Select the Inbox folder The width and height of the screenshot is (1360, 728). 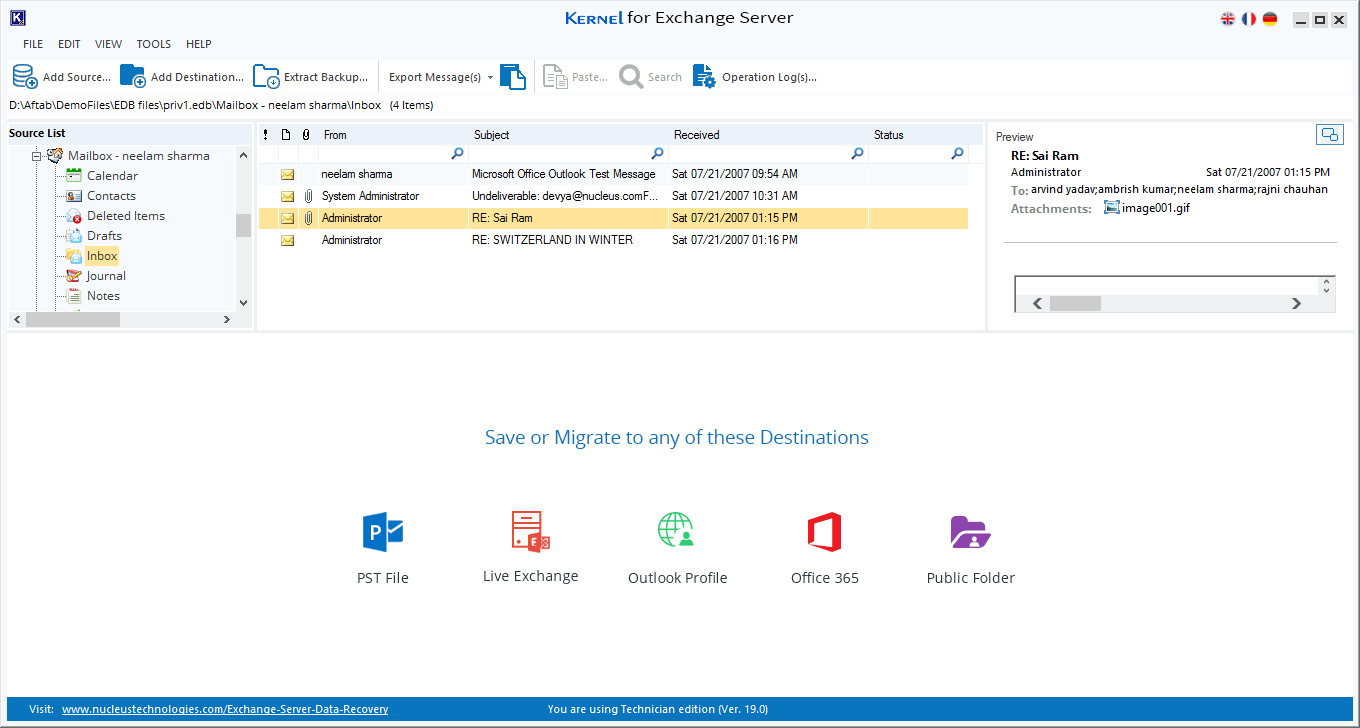(x=101, y=256)
